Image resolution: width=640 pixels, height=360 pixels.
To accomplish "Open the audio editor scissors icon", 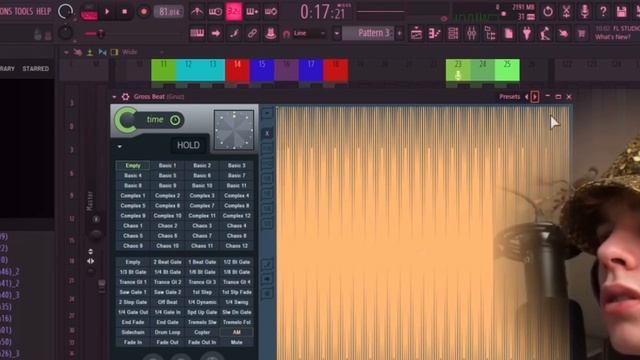I will pos(566,11).
